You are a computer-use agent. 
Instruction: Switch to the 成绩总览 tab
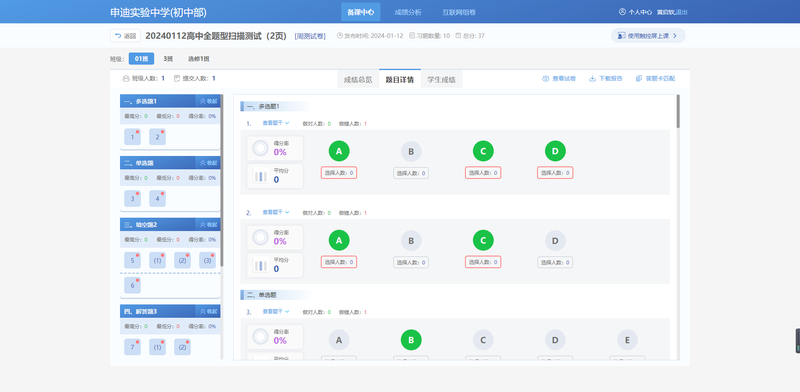click(358, 80)
